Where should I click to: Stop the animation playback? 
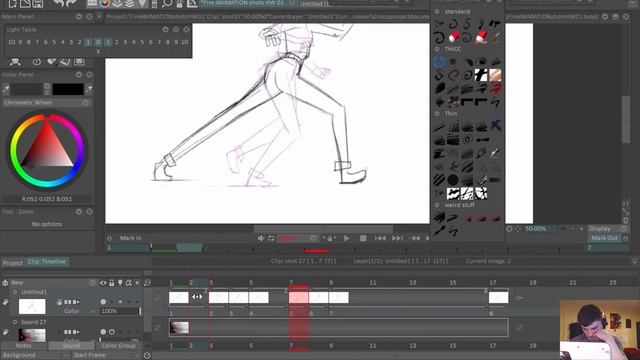[x=363, y=238]
